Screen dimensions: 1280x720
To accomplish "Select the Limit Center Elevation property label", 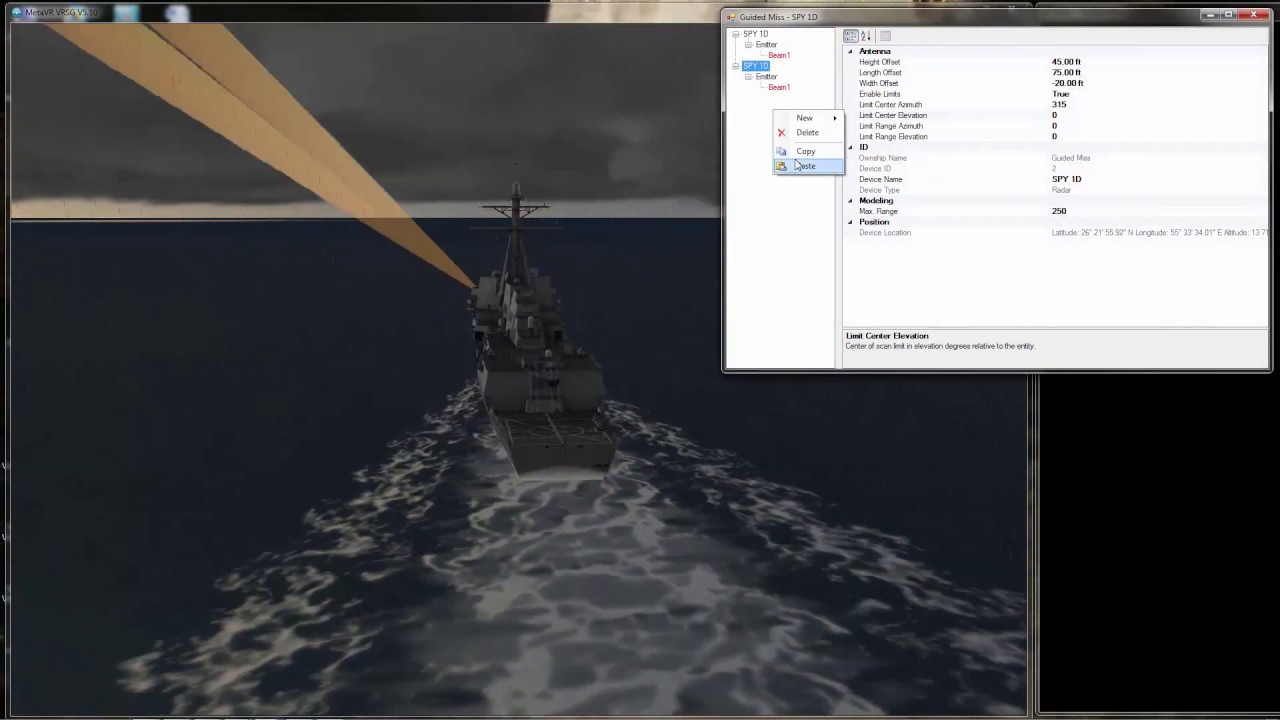I will (893, 115).
